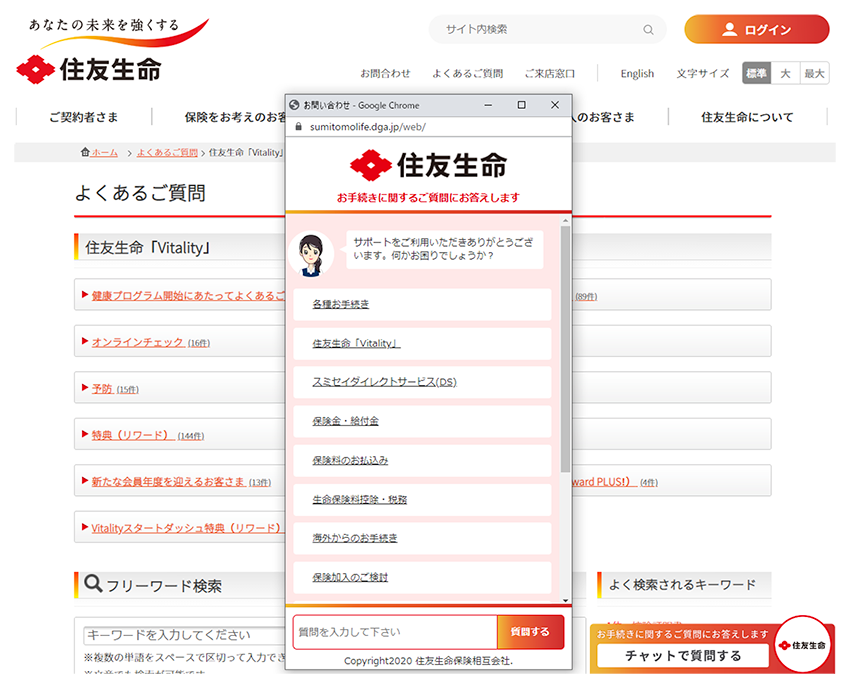Click the home icon in the breadcrumb
Viewport: 850px width, 688px height.
[x=85, y=152]
